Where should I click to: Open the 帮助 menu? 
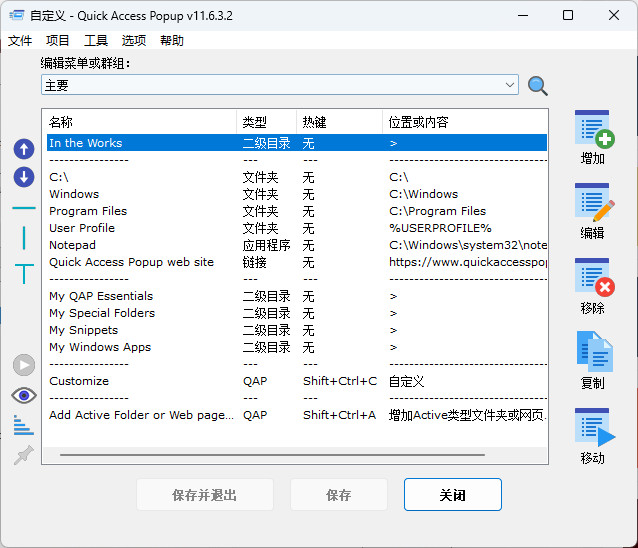tap(172, 40)
